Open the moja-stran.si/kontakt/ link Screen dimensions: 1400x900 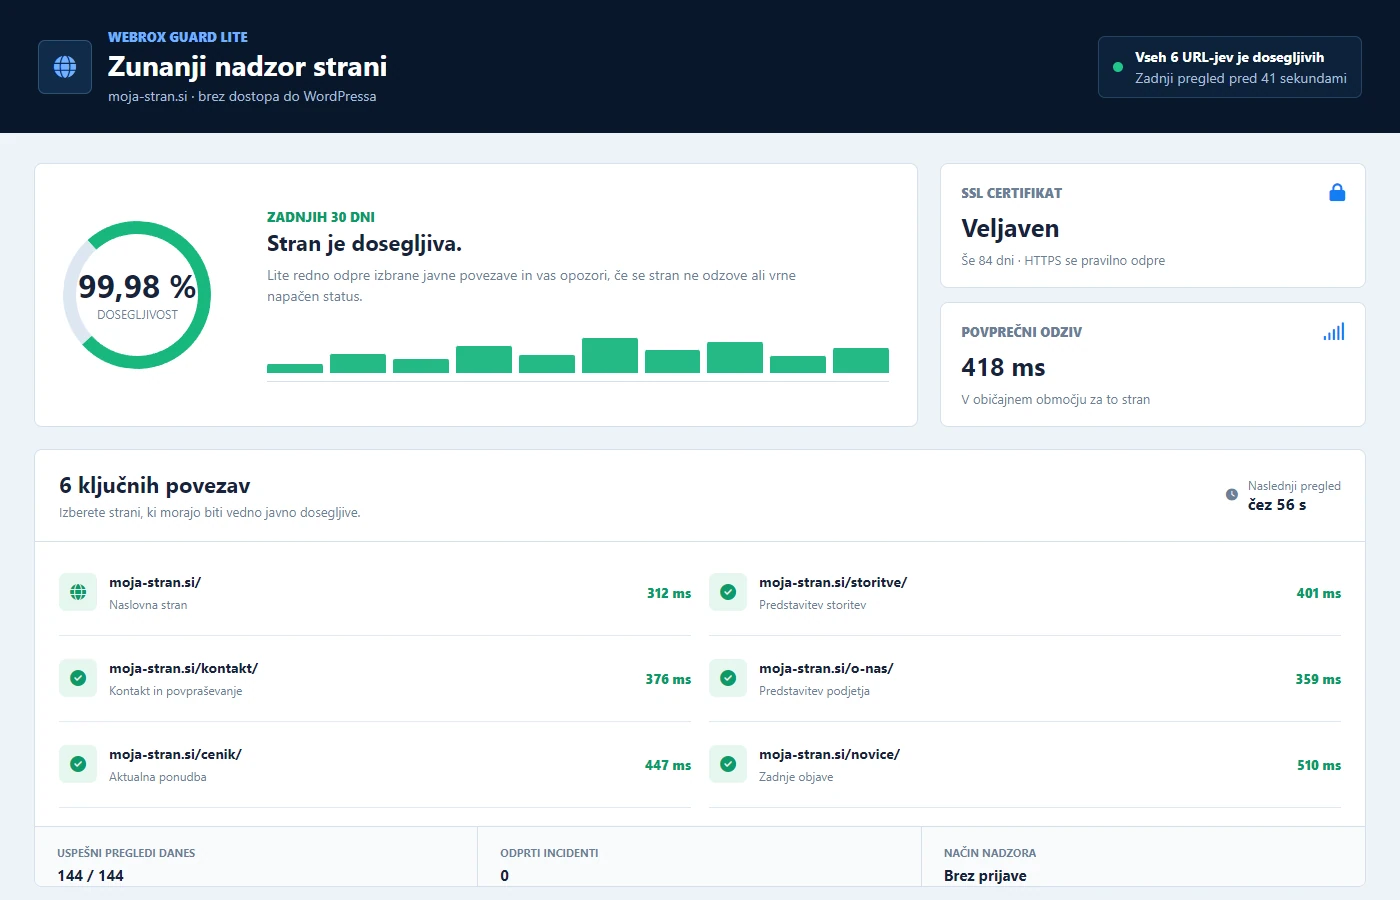pyautogui.click(x=184, y=668)
